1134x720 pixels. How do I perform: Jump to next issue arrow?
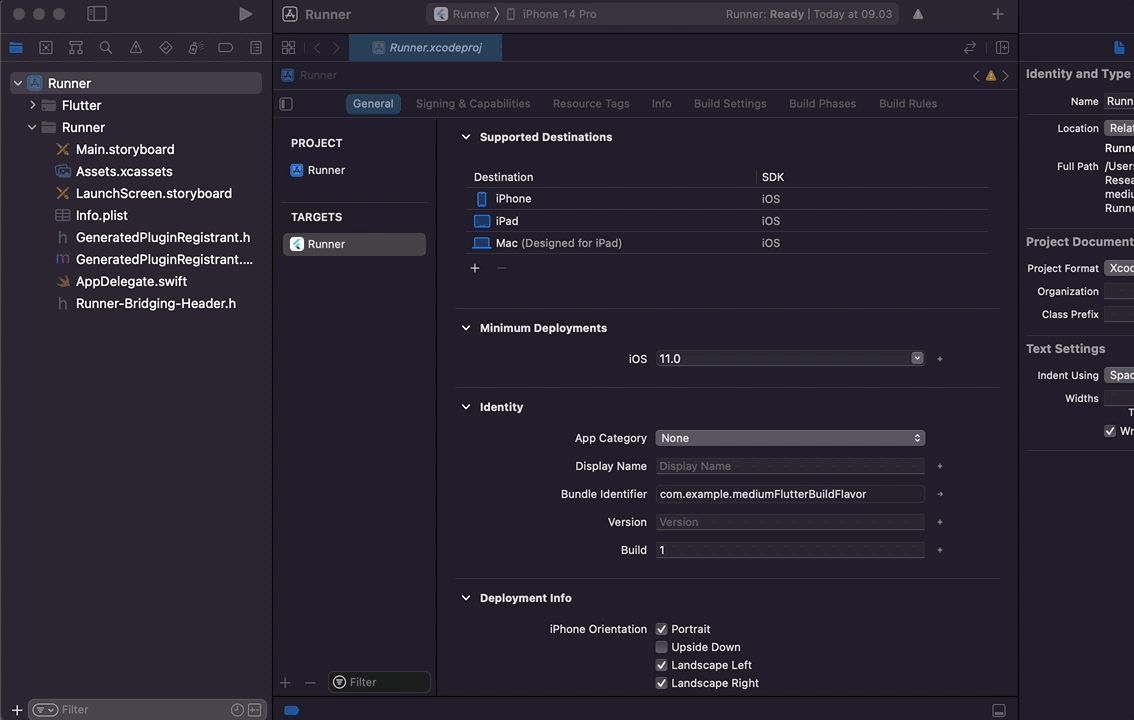[1005, 75]
